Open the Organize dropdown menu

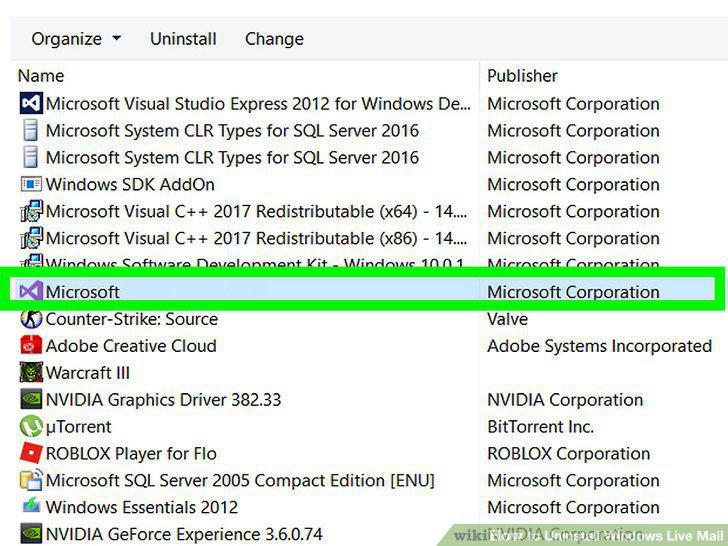[76, 39]
